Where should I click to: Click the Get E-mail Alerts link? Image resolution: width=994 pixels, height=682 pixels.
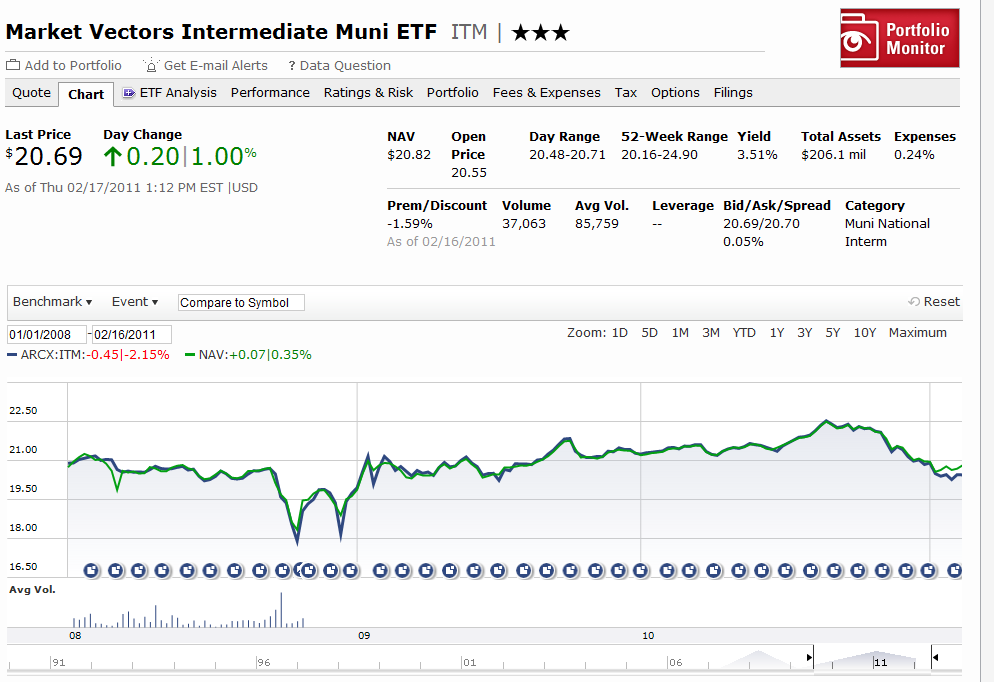(216, 65)
